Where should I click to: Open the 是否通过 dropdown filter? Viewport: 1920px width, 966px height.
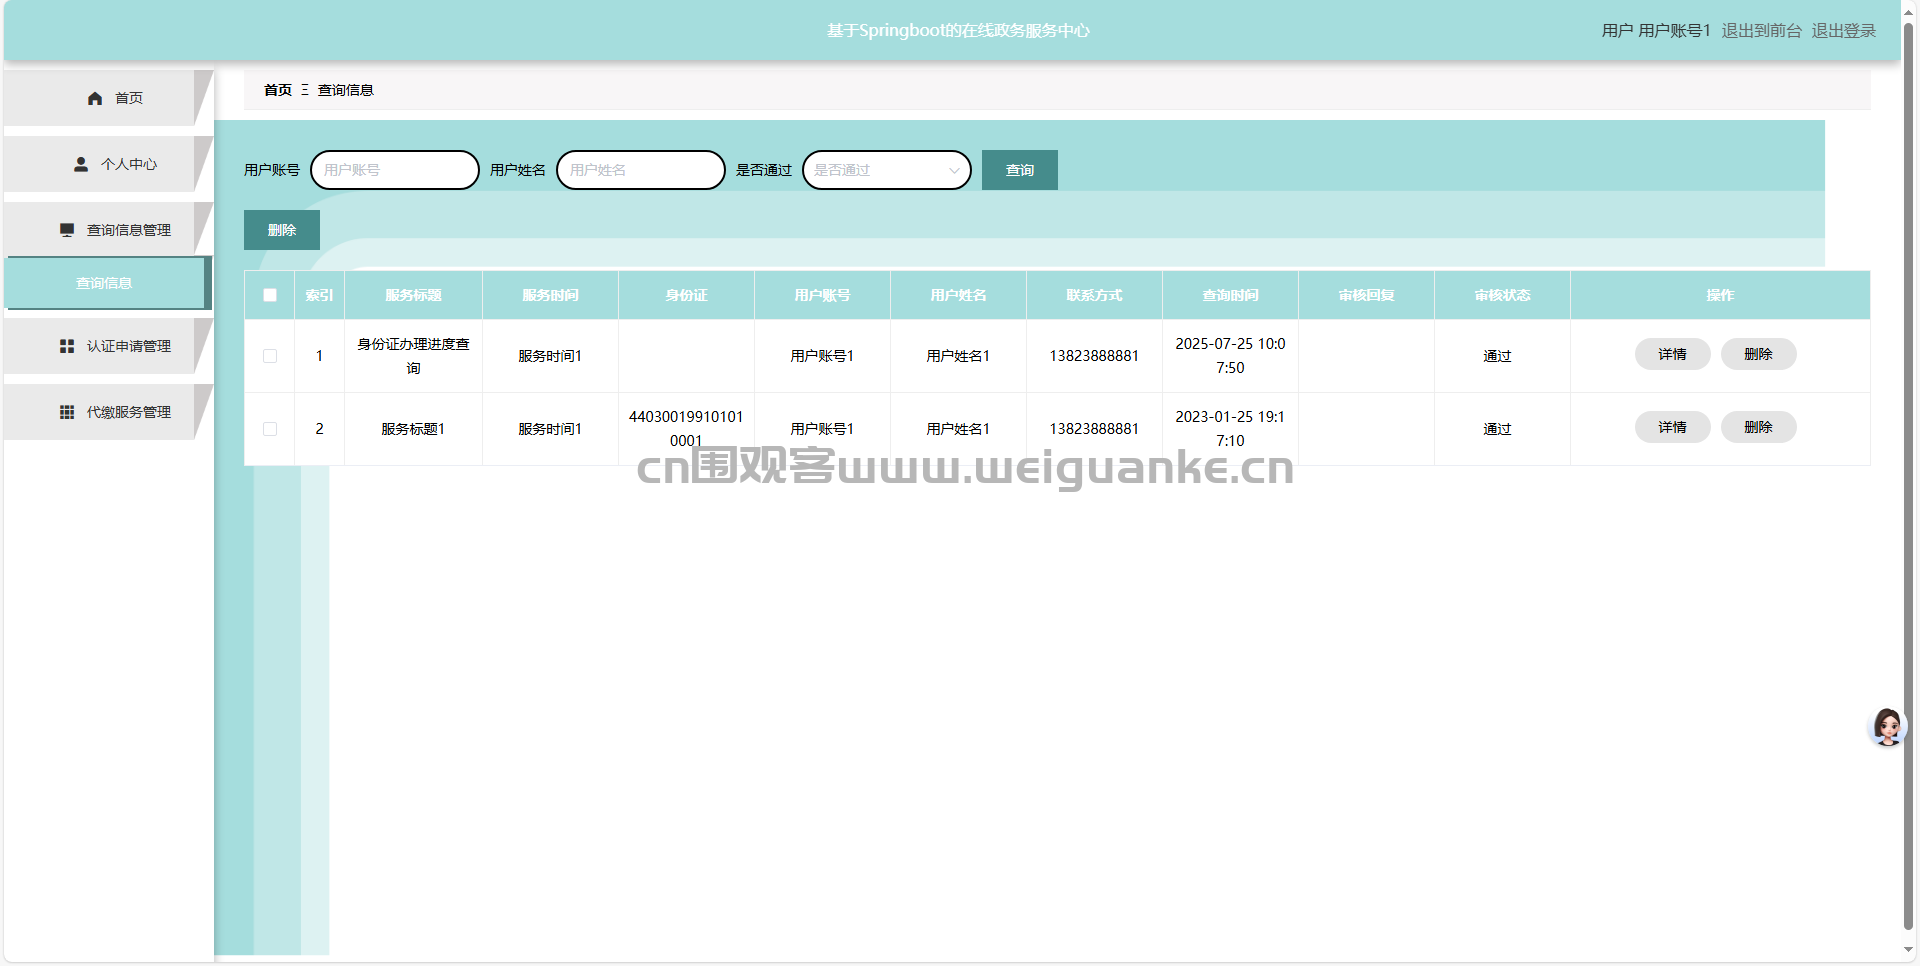pyautogui.click(x=886, y=170)
